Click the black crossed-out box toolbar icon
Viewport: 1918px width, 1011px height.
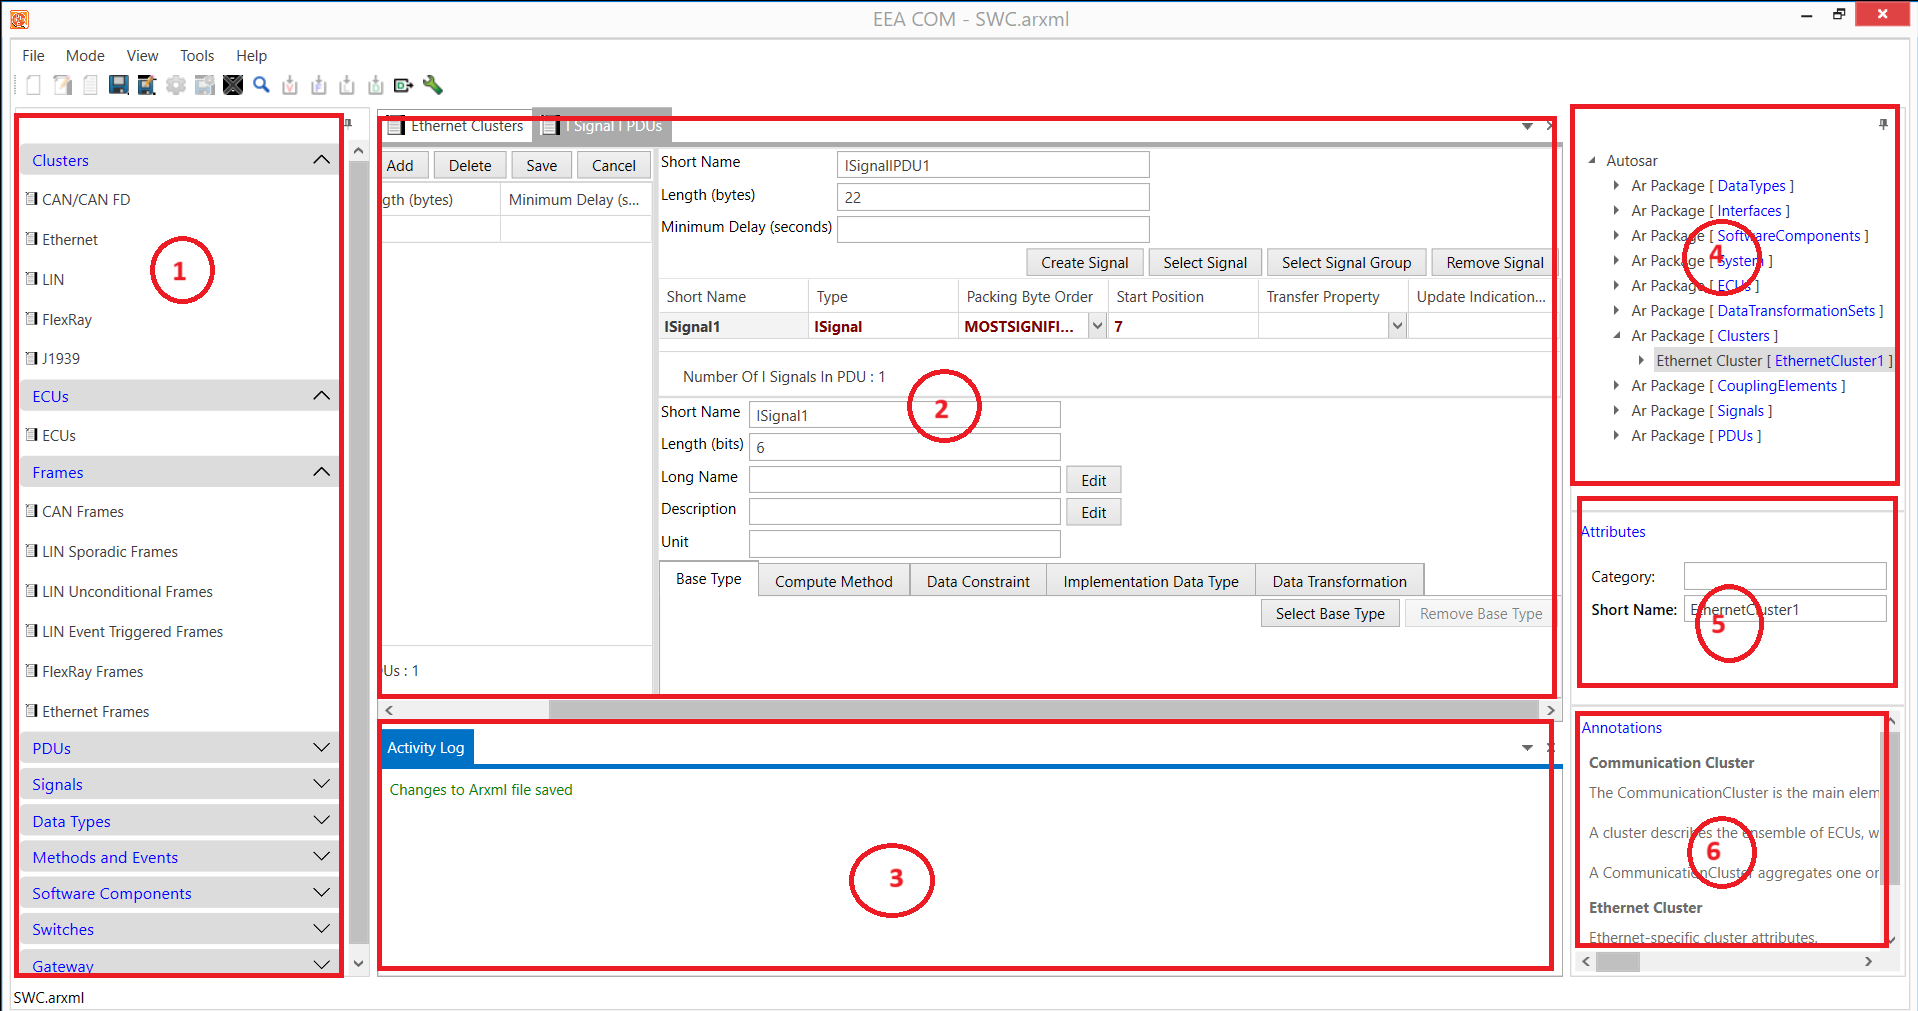pyautogui.click(x=233, y=85)
